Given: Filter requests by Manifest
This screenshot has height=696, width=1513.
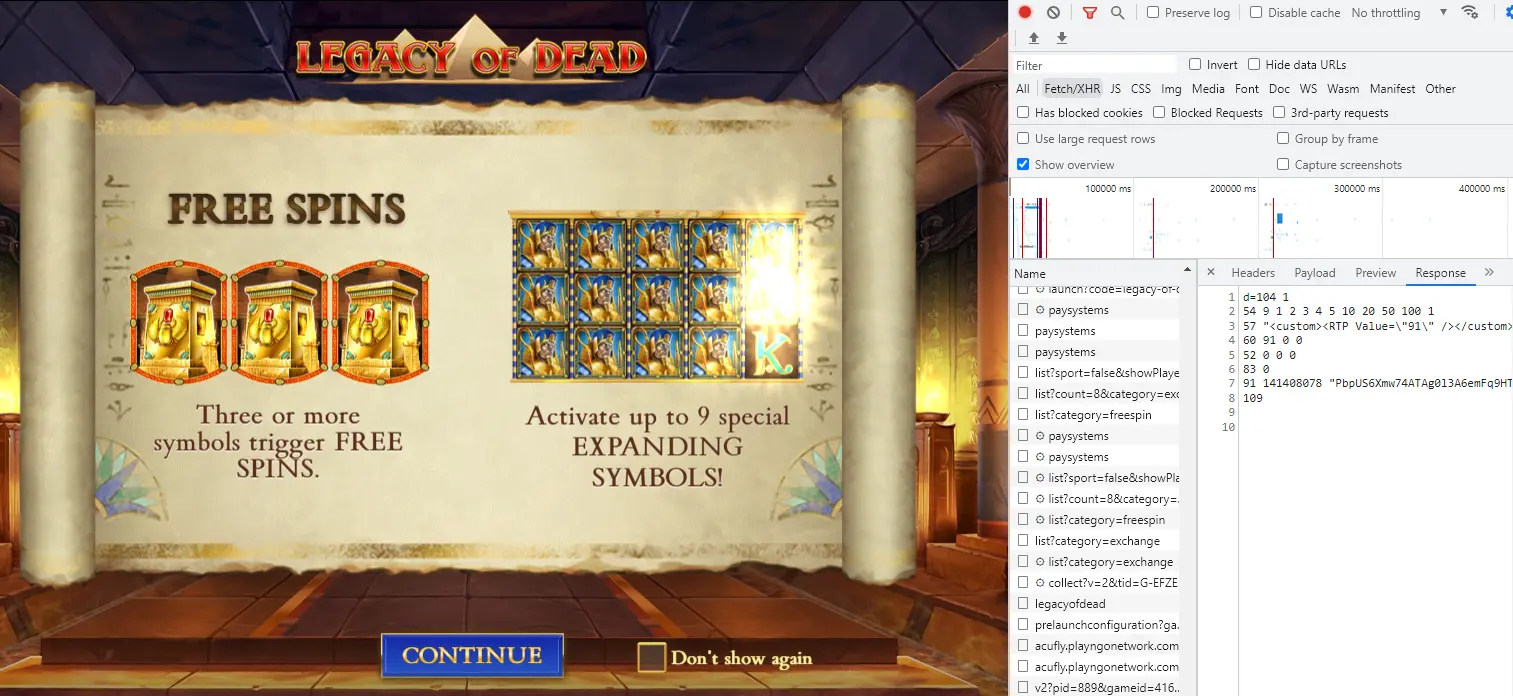Looking at the screenshot, I should coord(1392,89).
